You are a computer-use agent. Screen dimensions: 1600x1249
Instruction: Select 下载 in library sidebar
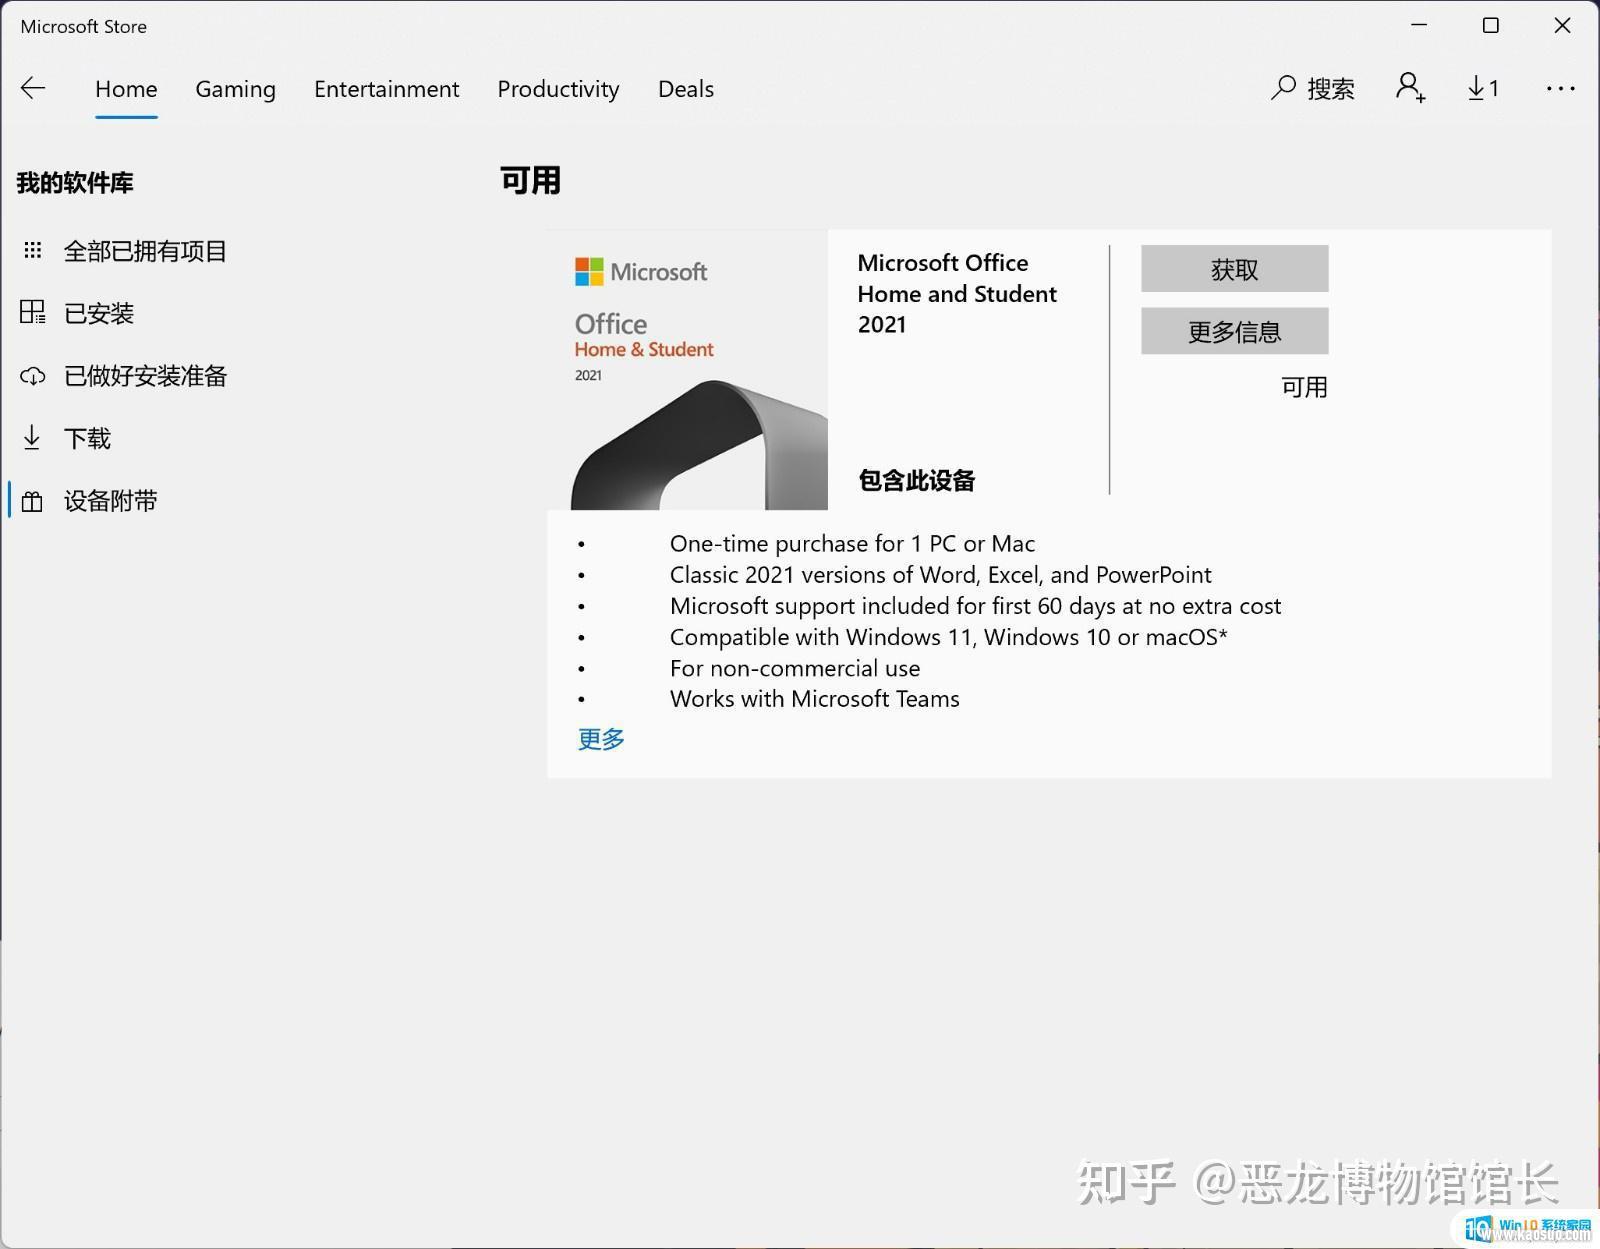87,438
